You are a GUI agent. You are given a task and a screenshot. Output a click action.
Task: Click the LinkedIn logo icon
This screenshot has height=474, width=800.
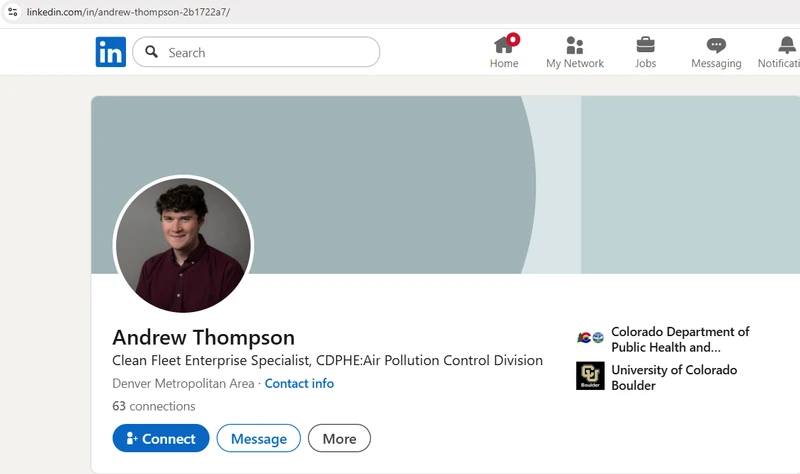point(111,52)
